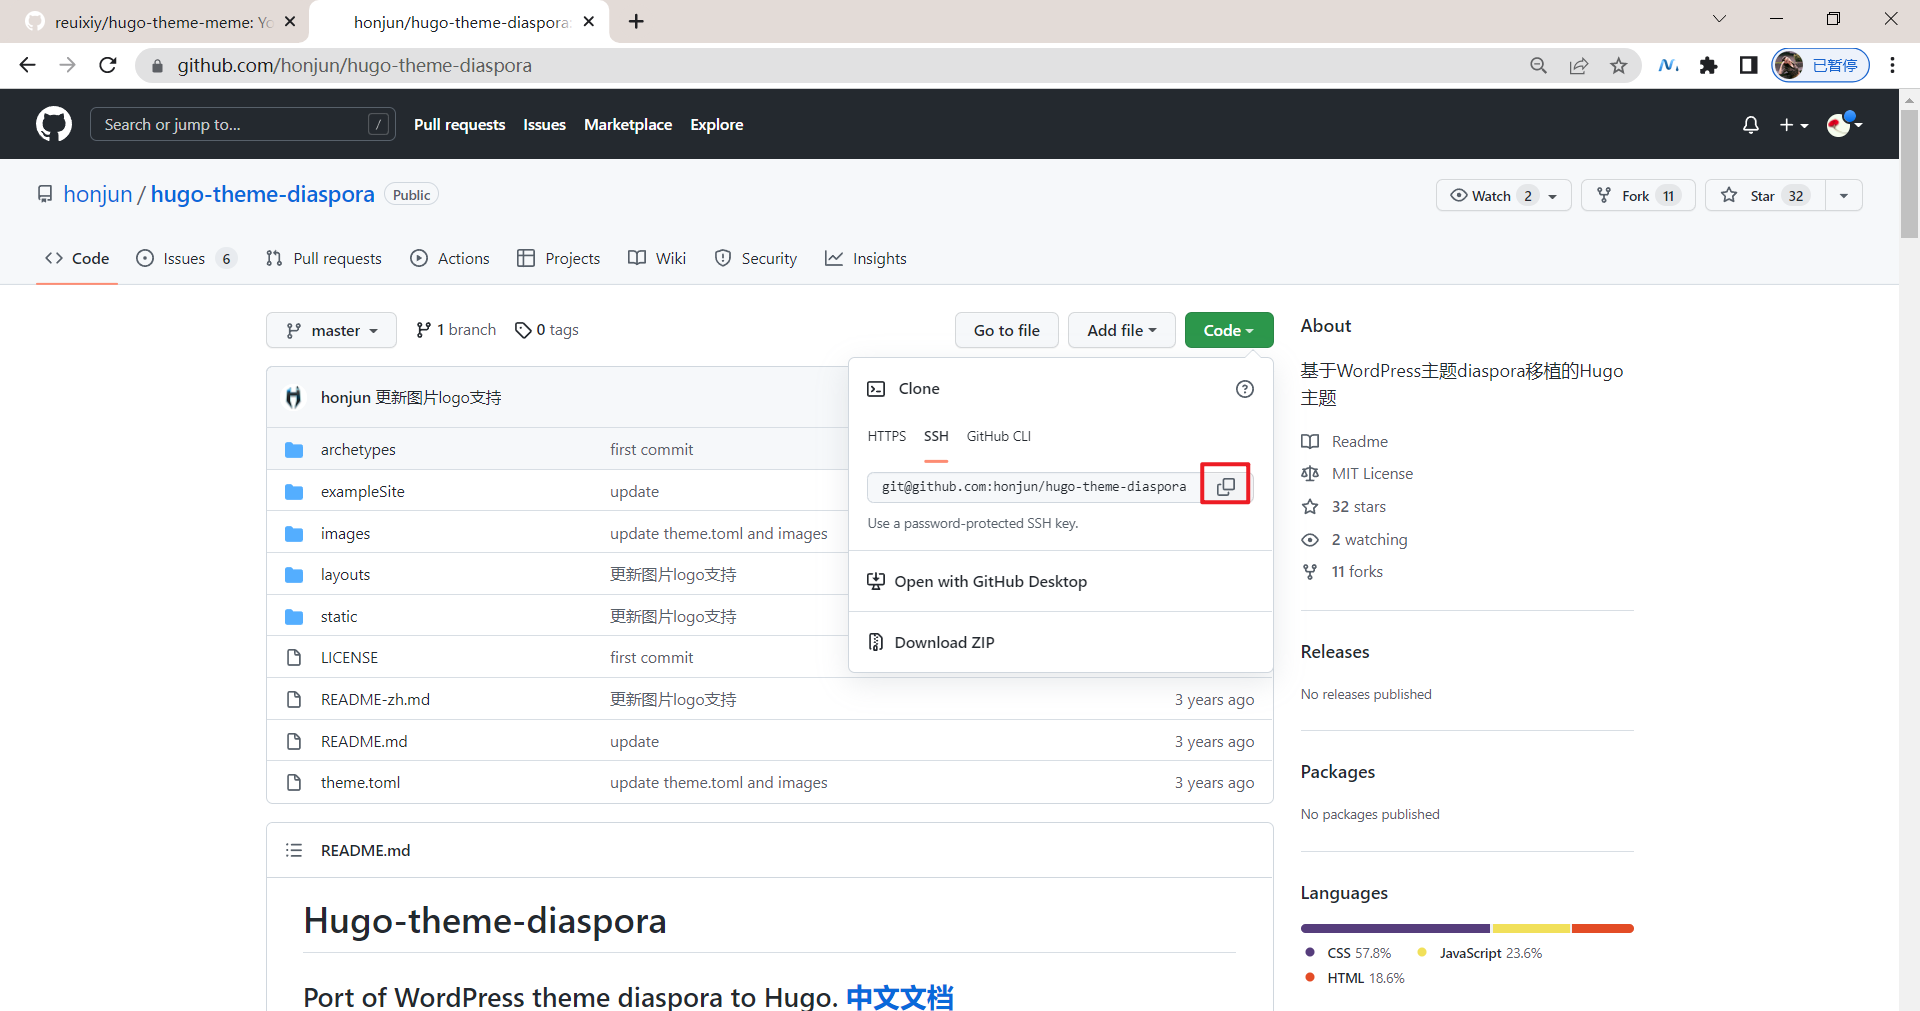The image size is (1920, 1011).
Task: Click the HTML red language bar segment
Action: pyautogui.click(x=1602, y=929)
